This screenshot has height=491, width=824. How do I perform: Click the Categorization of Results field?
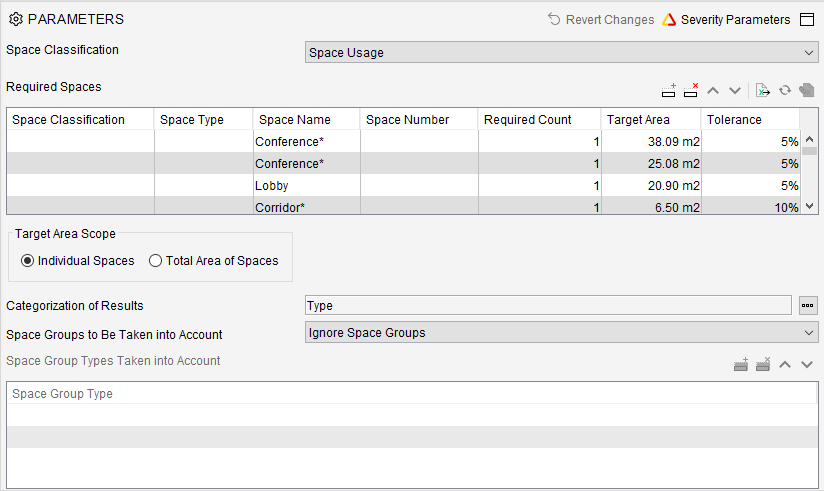click(548, 305)
